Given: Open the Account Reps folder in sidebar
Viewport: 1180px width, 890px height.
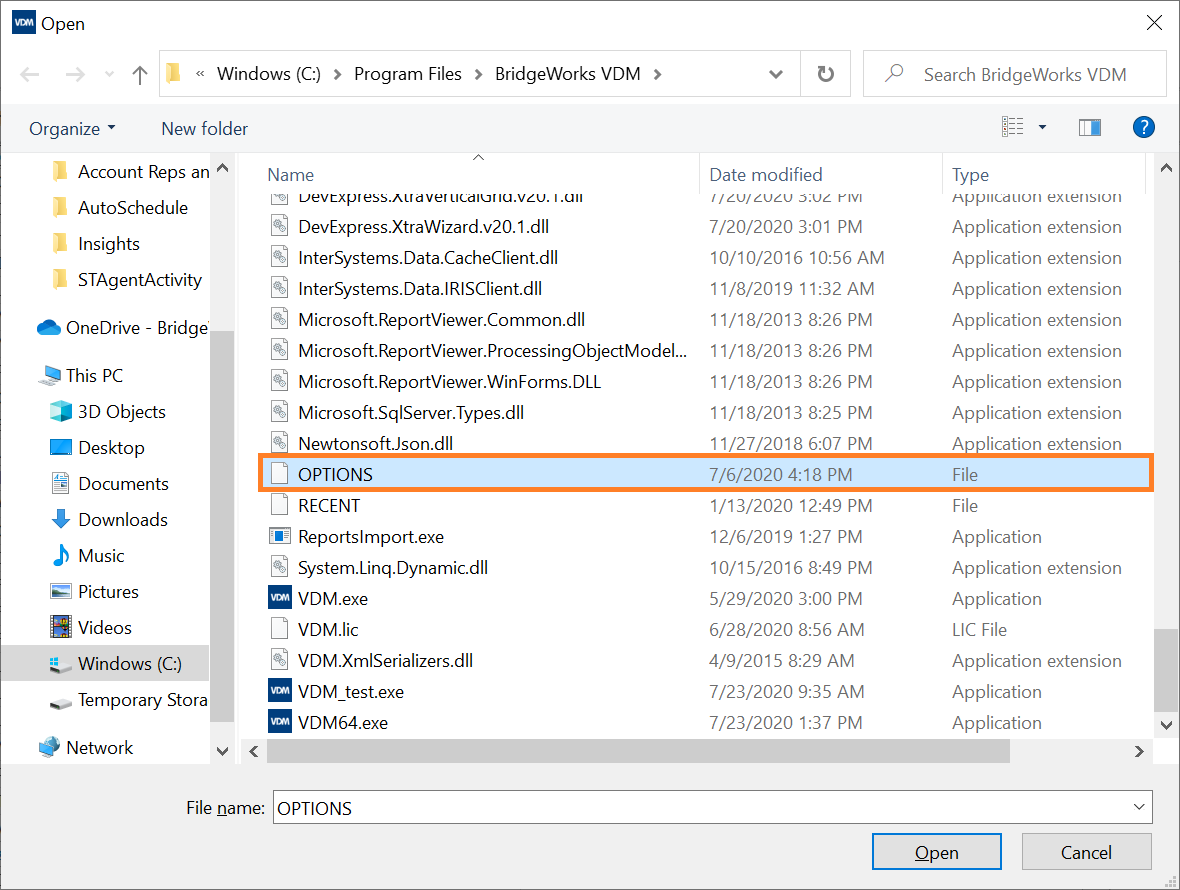Looking at the screenshot, I should point(131,172).
